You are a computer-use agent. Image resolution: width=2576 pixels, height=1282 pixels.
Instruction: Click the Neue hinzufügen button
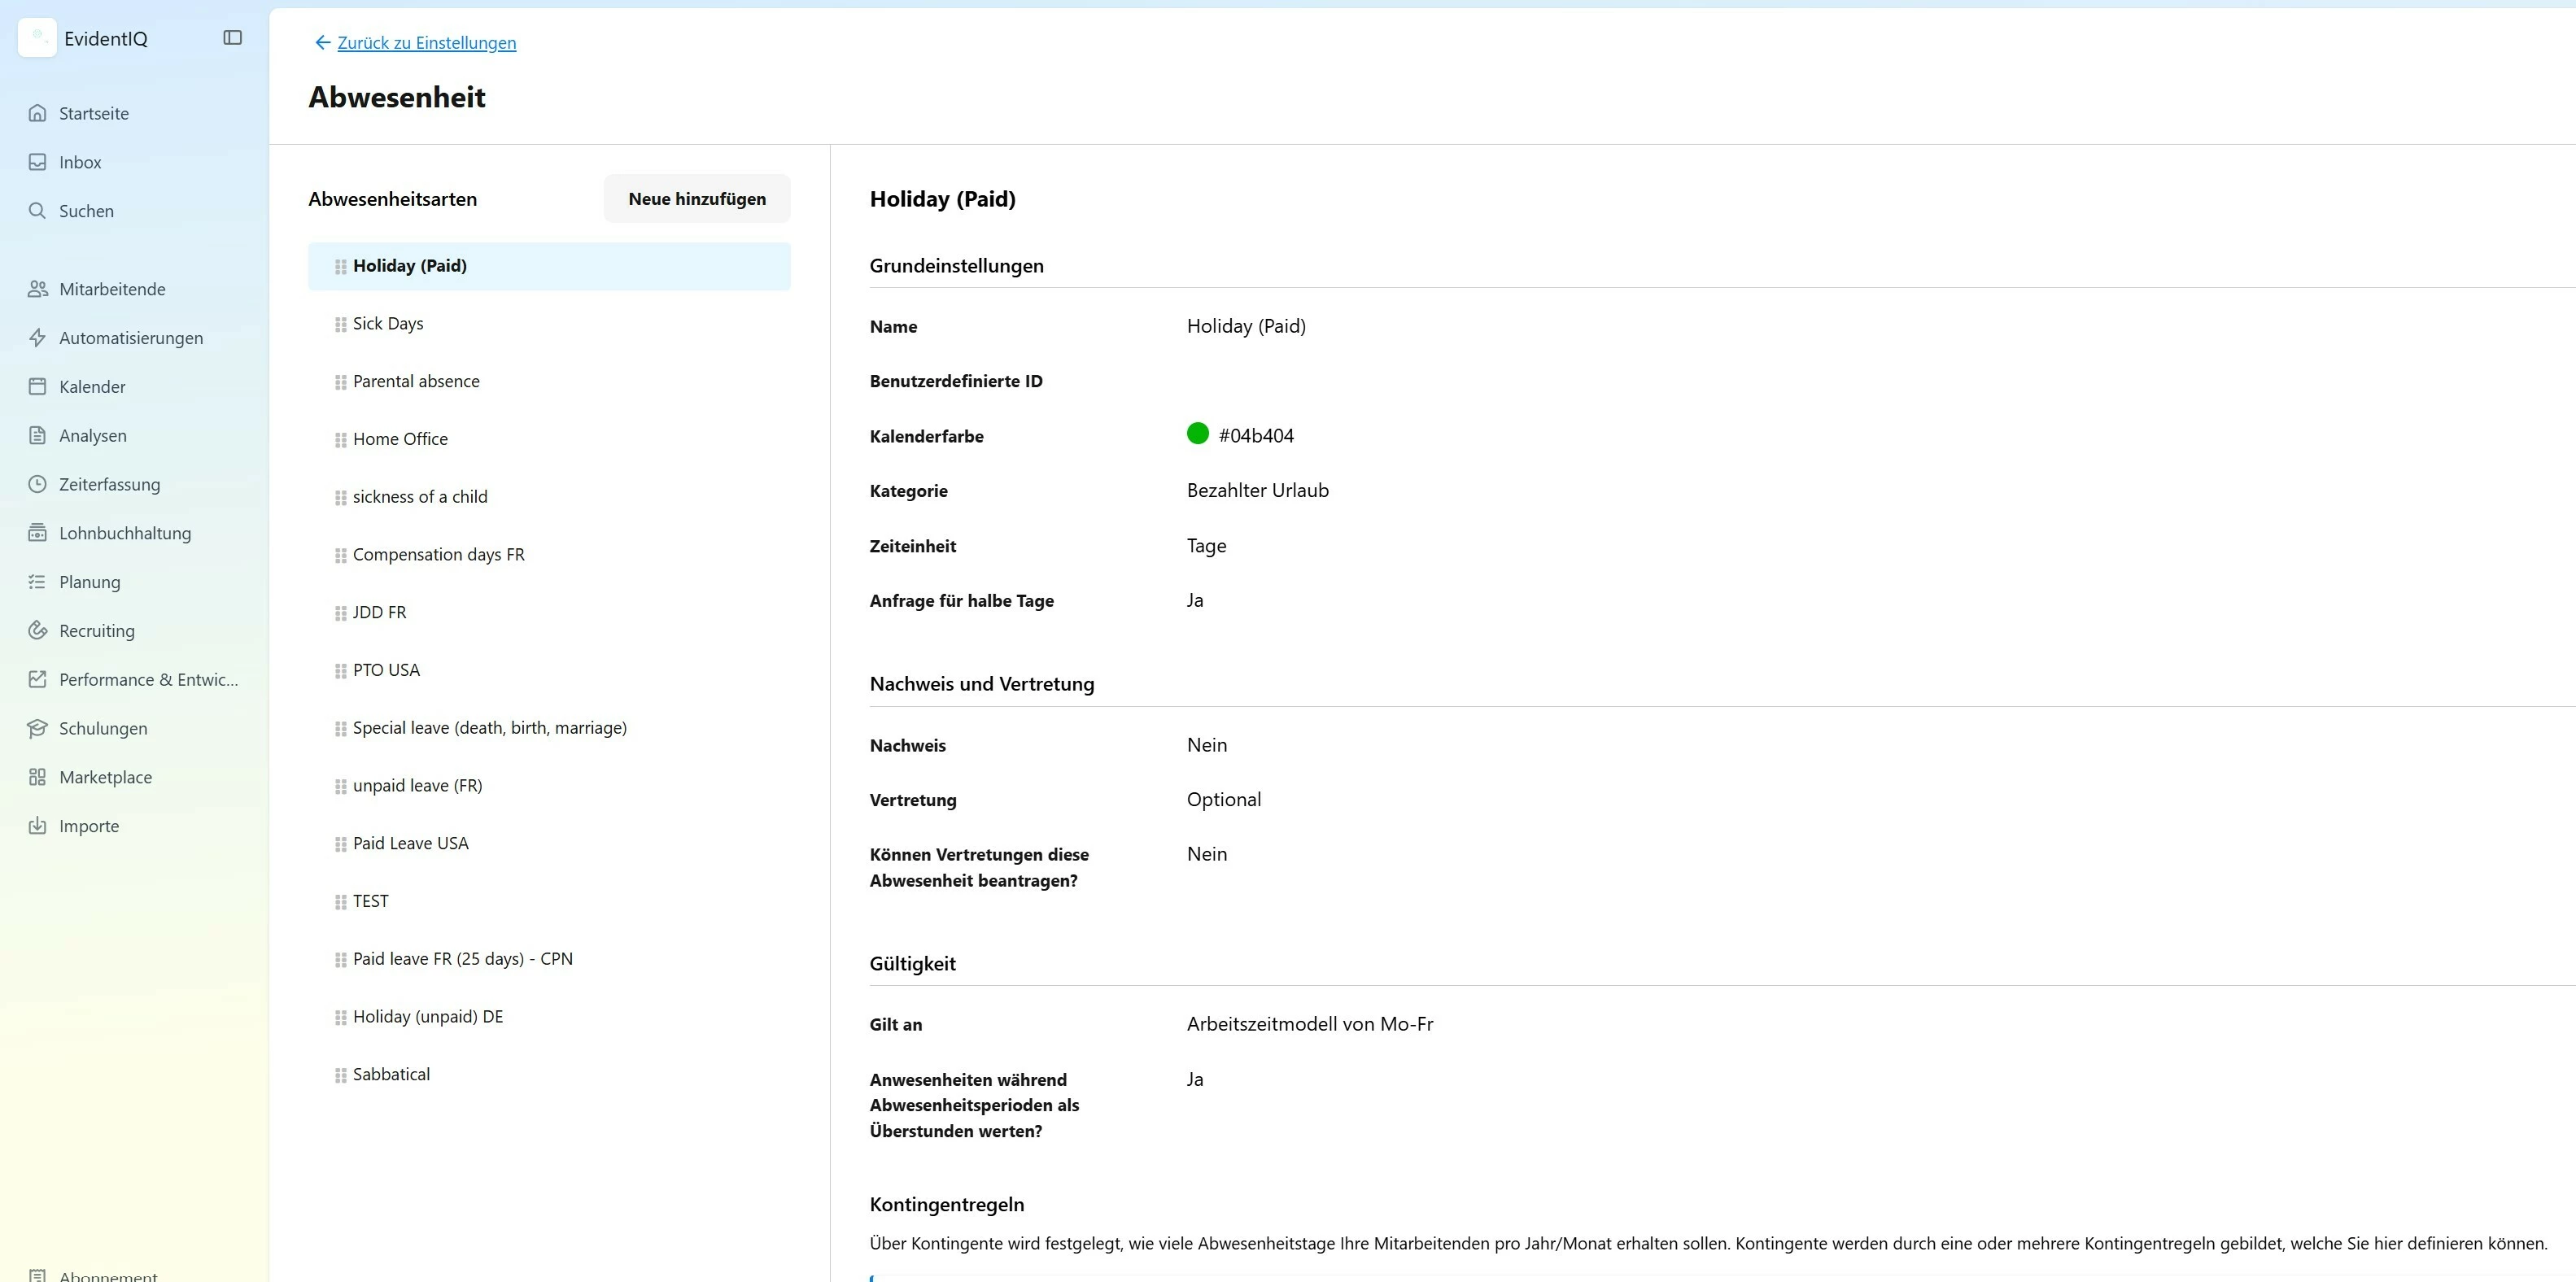tap(696, 199)
